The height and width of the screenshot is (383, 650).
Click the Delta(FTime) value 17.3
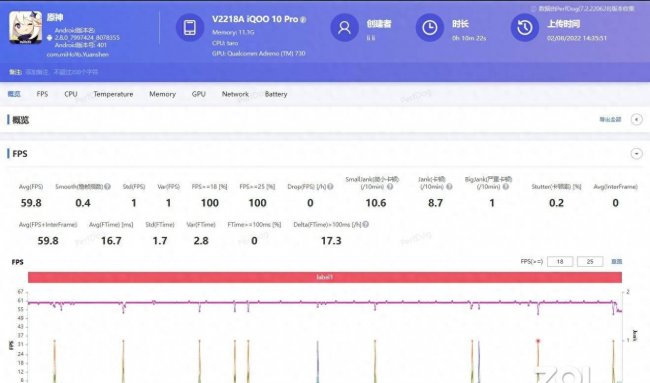pyautogui.click(x=331, y=241)
